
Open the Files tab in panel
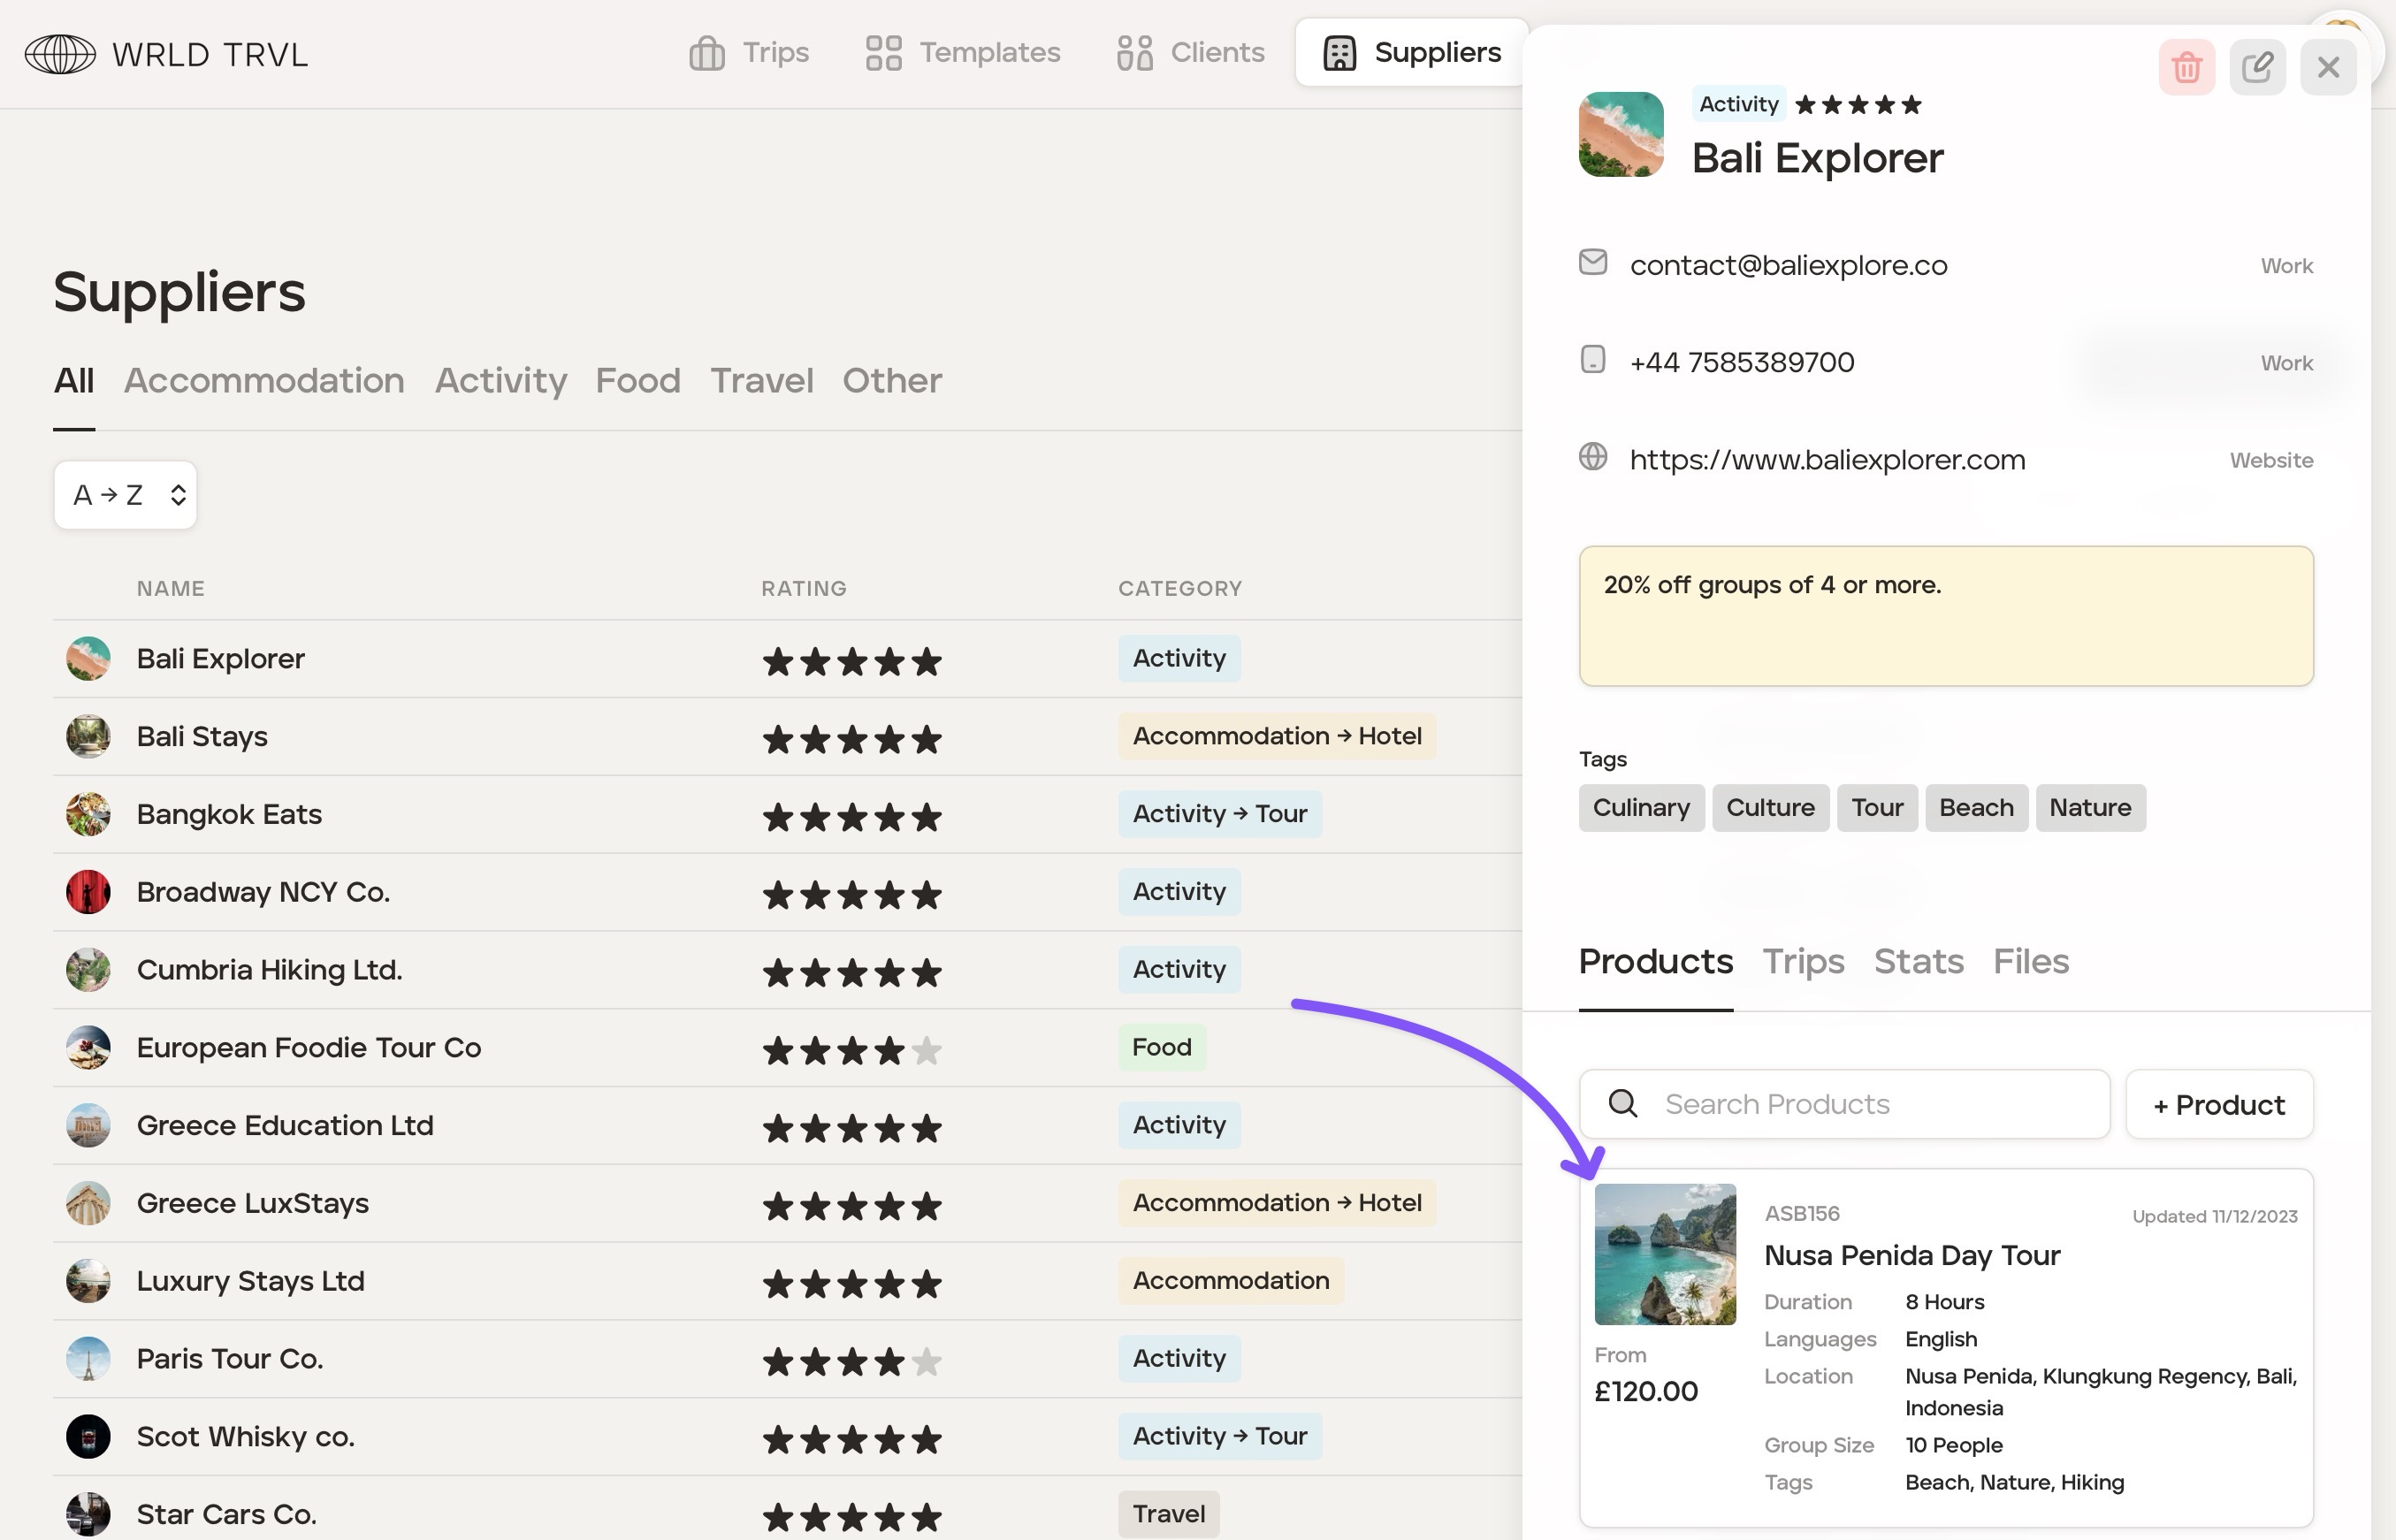coord(2030,961)
